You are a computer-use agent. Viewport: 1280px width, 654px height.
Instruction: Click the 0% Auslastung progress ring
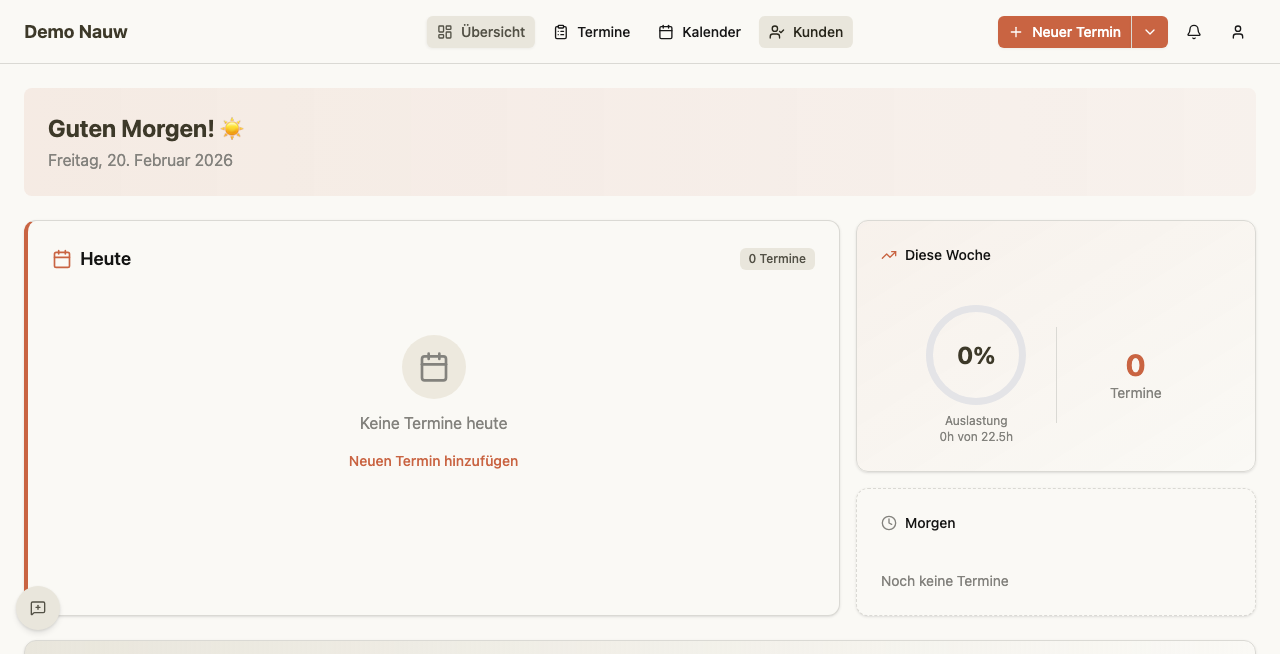[976, 355]
